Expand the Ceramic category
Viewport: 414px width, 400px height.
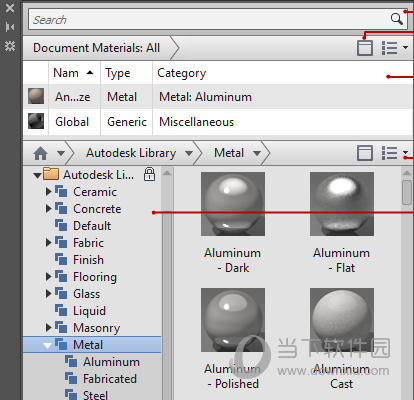tap(49, 191)
